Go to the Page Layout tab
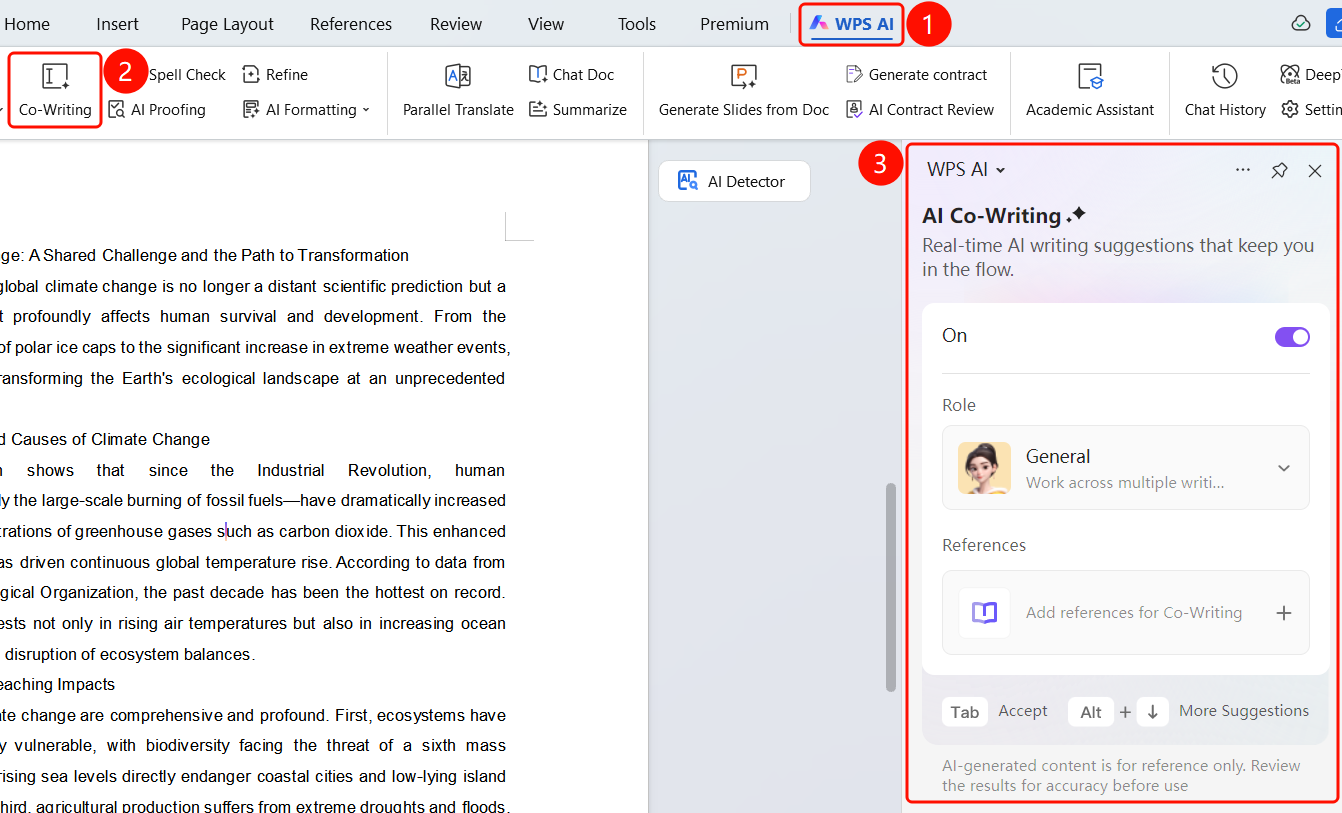Viewport: 1342px width, 813px height. [227, 24]
